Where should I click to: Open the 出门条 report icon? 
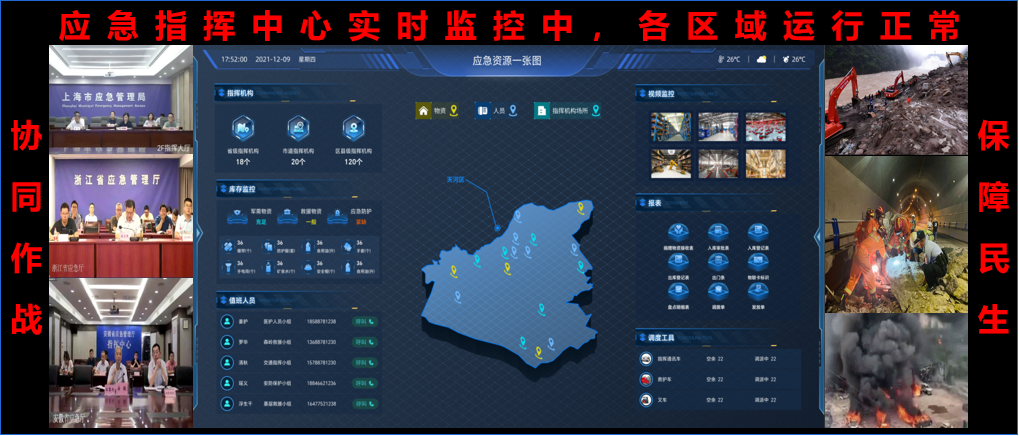tap(717, 262)
